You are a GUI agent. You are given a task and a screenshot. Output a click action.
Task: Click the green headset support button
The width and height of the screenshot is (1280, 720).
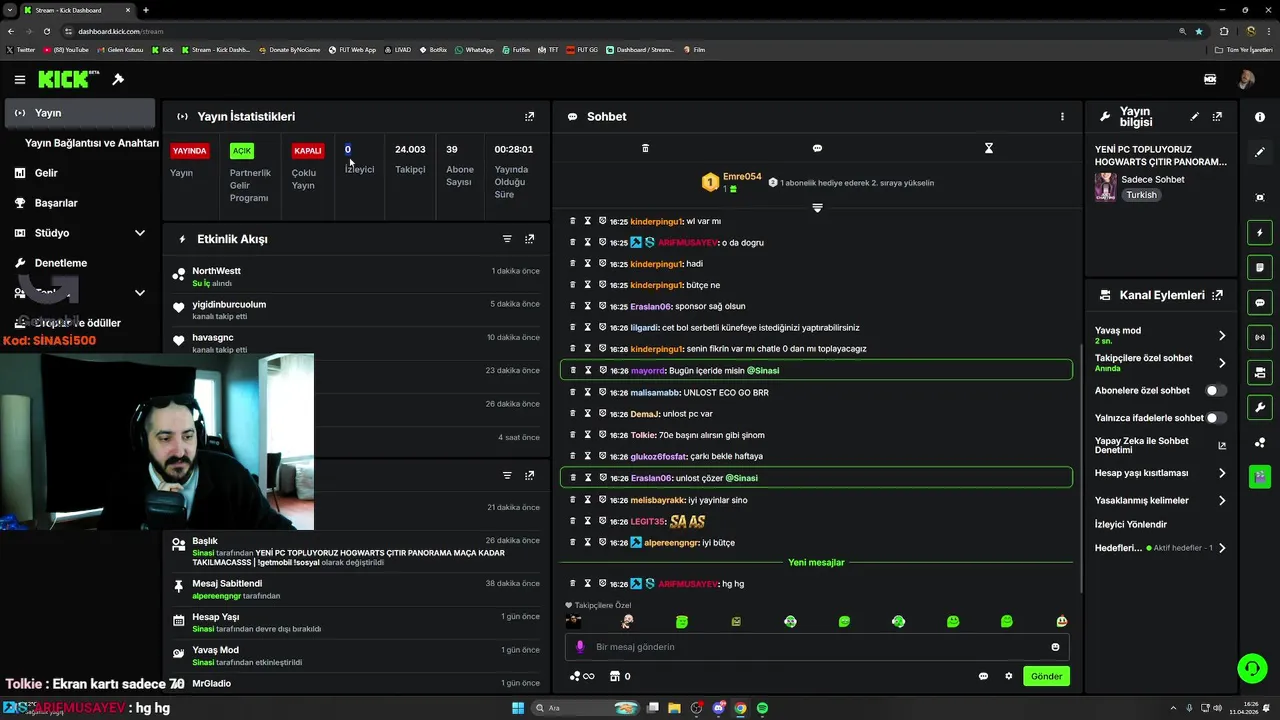[x=1251, y=668]
